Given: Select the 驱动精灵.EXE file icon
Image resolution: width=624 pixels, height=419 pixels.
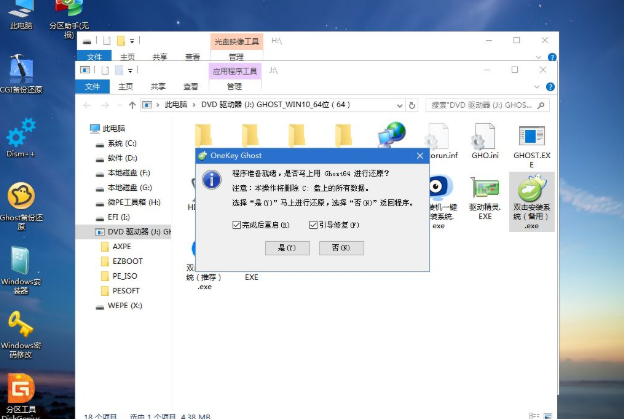Looking at the screenshot, I should click(x=485, y=198).
